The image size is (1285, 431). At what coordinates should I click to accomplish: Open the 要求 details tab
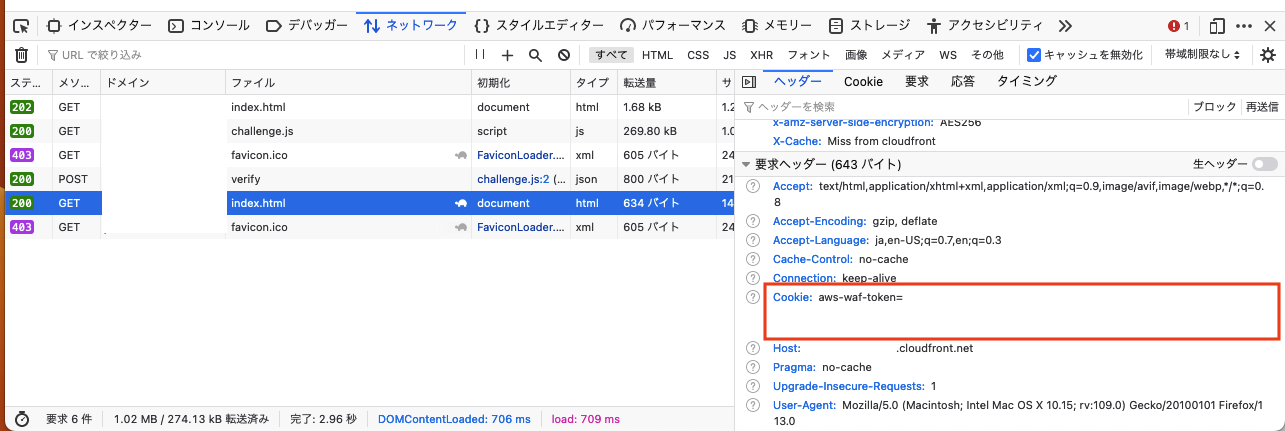(917, 82)
